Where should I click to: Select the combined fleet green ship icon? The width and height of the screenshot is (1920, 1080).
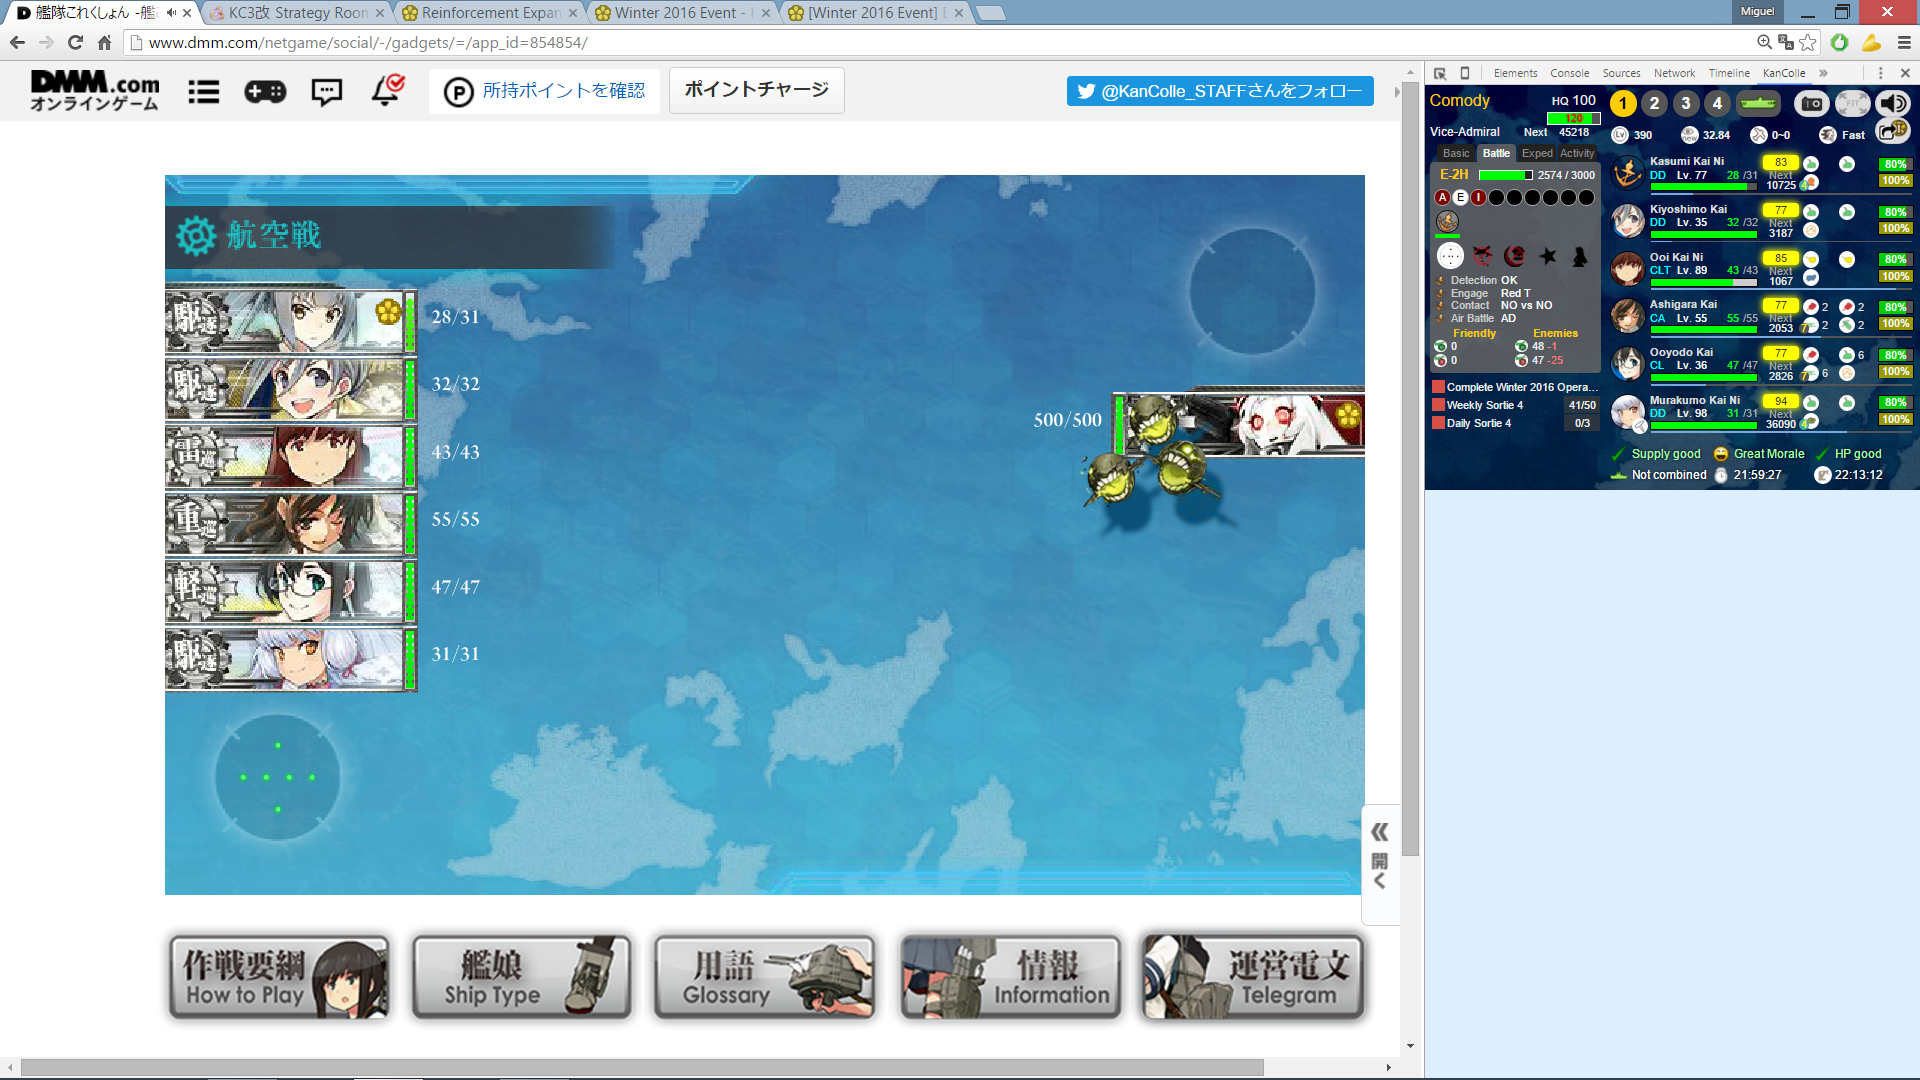click(x=1757, y=103)
